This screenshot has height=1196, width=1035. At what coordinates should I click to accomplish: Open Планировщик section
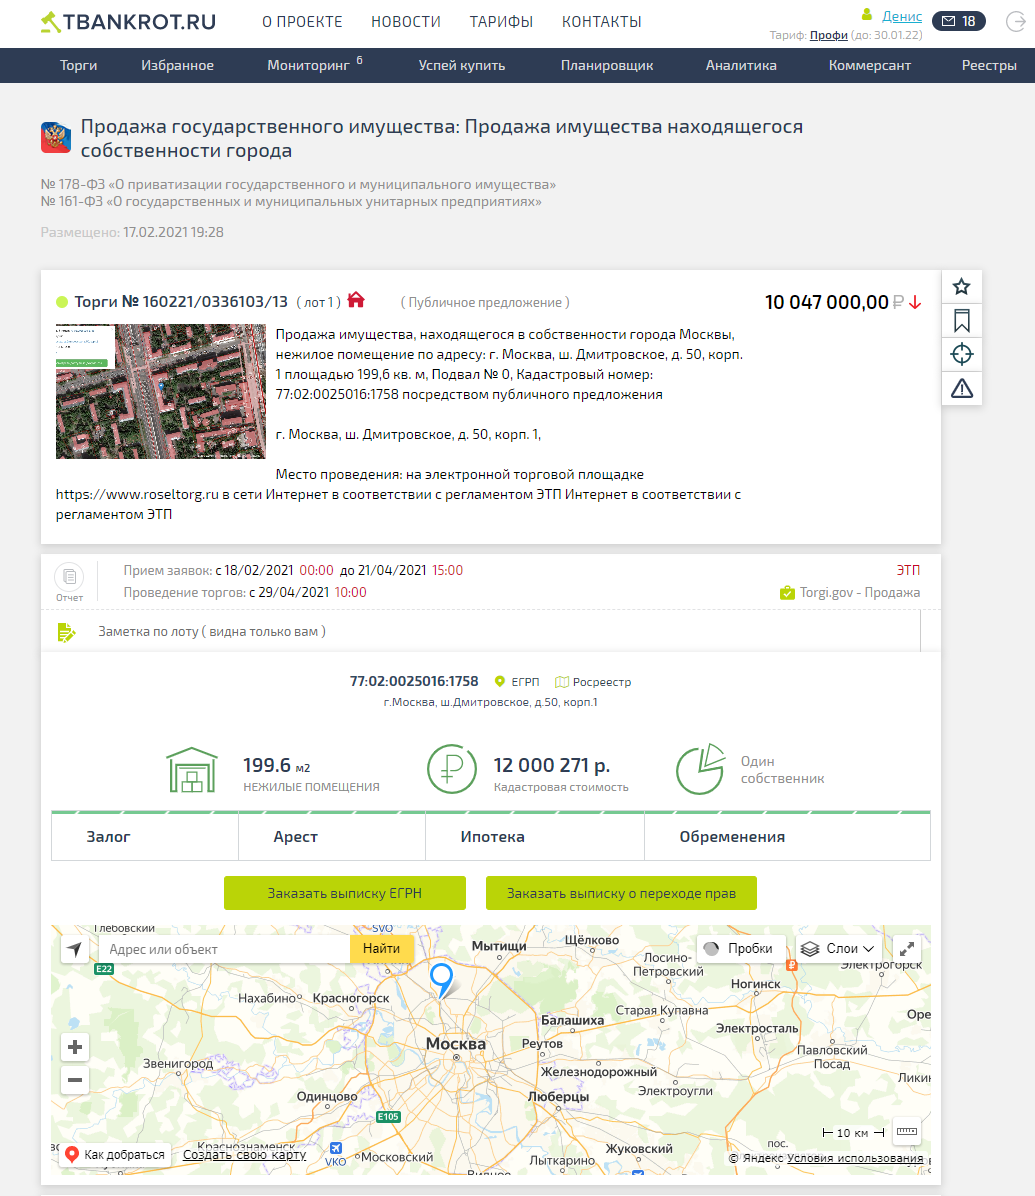click(607, 66)
